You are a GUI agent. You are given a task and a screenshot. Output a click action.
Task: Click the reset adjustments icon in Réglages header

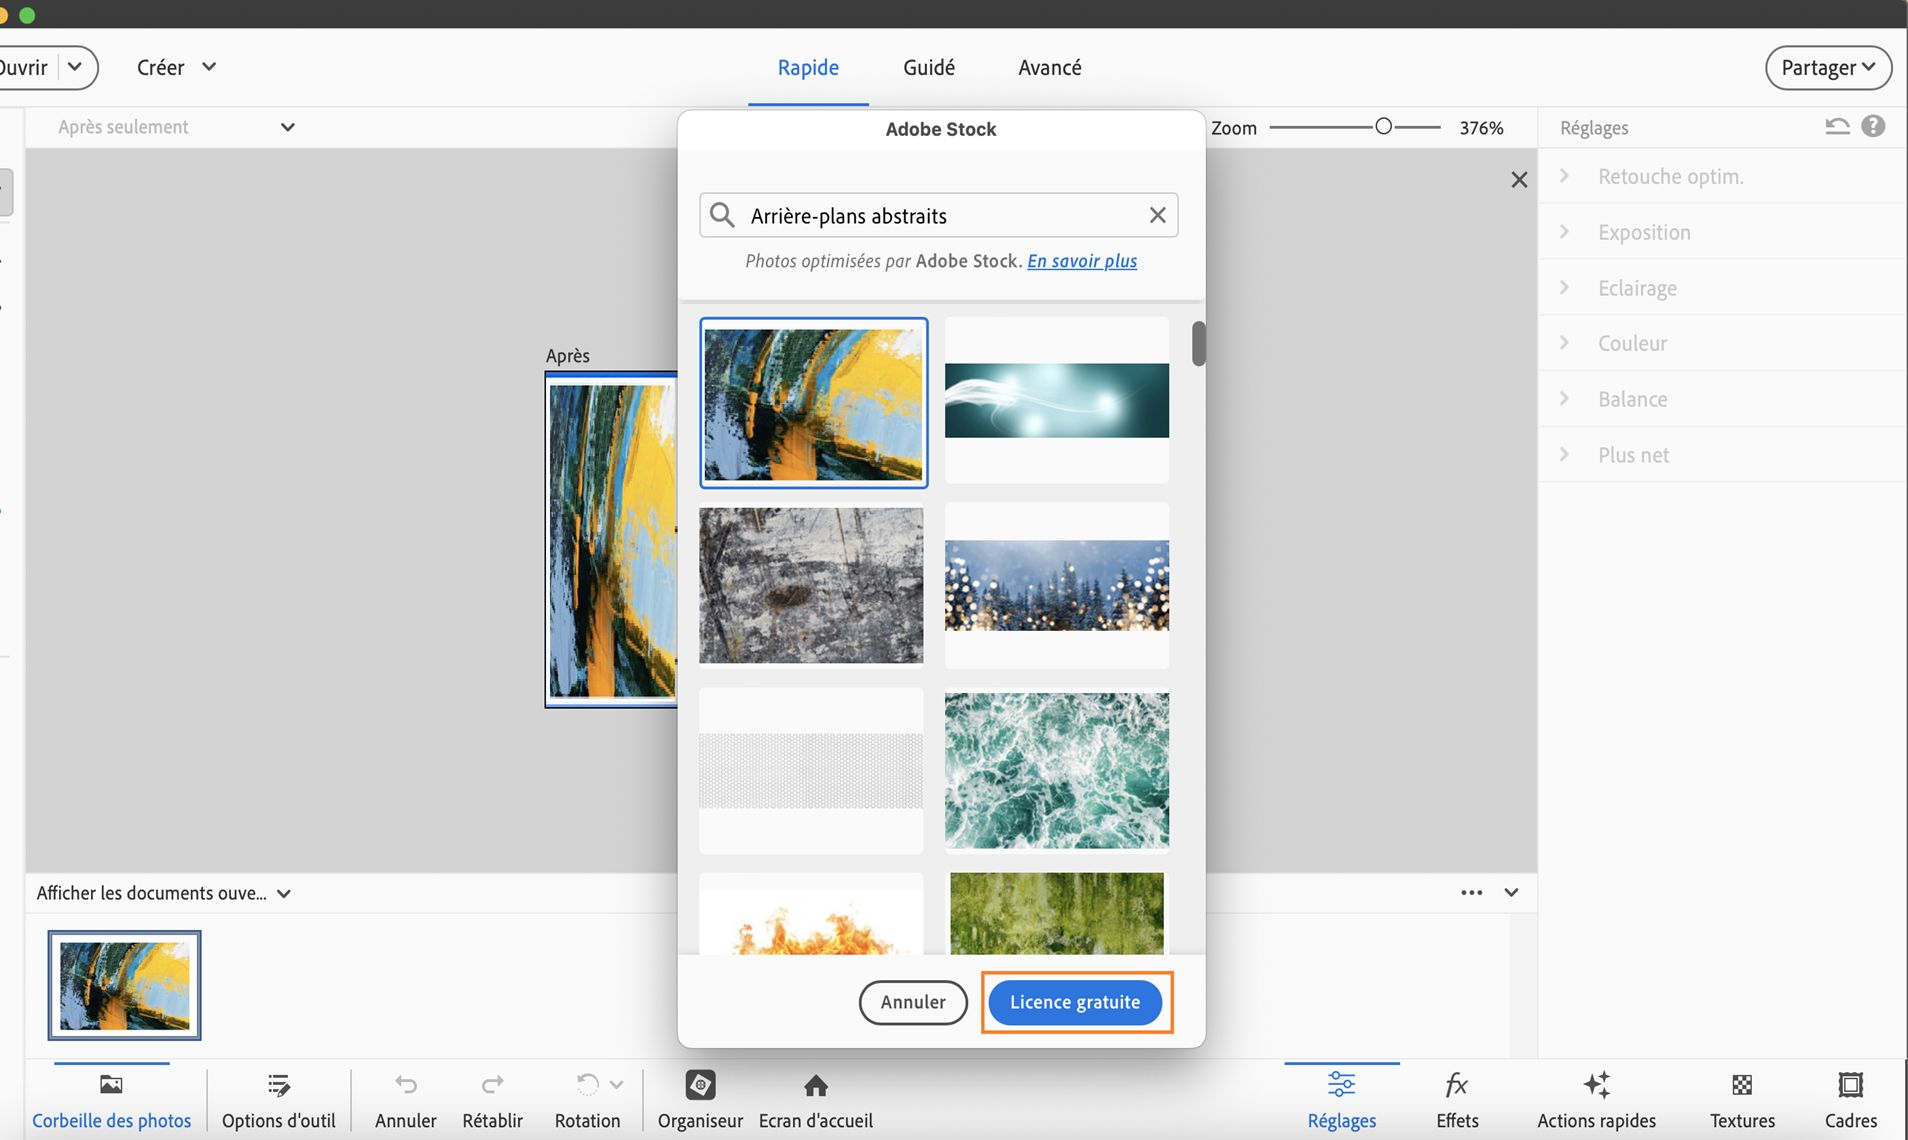[x=1837, y=127]
